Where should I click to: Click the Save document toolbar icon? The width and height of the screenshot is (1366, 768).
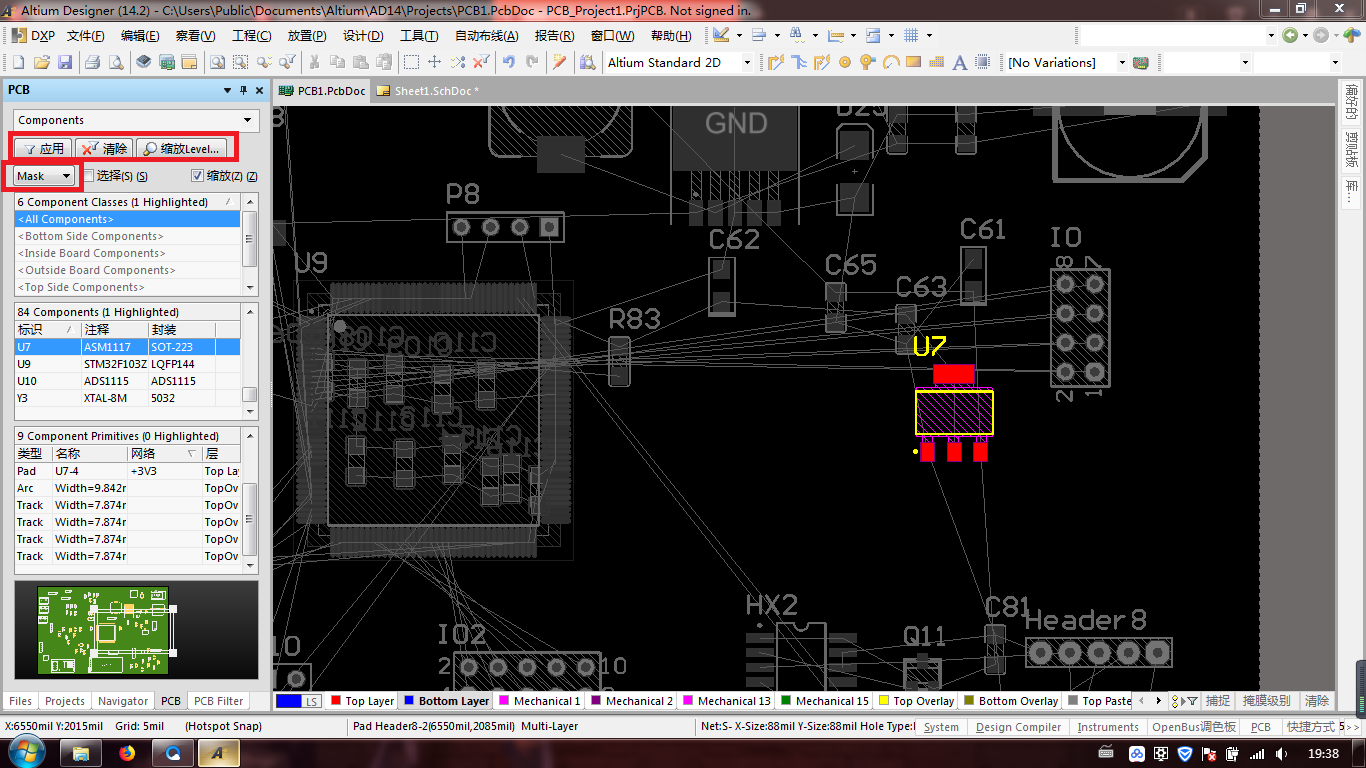pyautogui.click(x=65, y=62)
